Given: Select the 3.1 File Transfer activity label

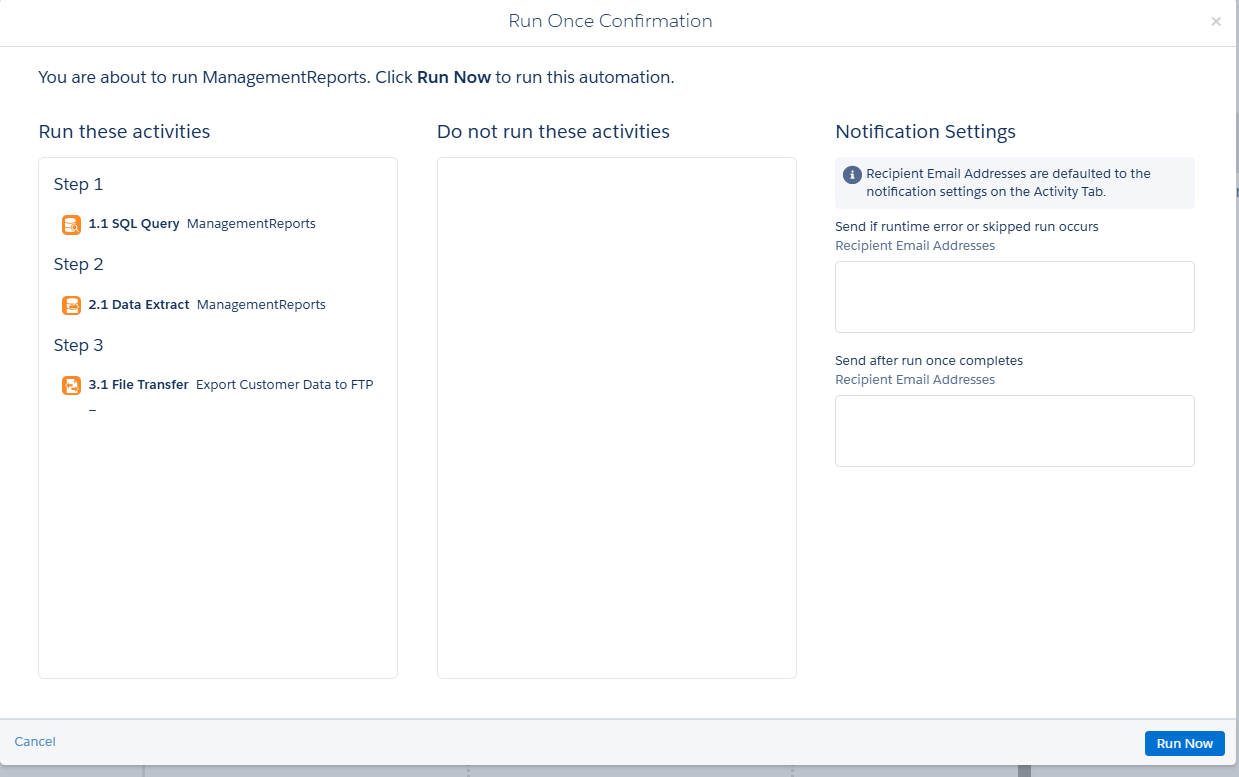Looking at the screenshot, I should 138,384.
